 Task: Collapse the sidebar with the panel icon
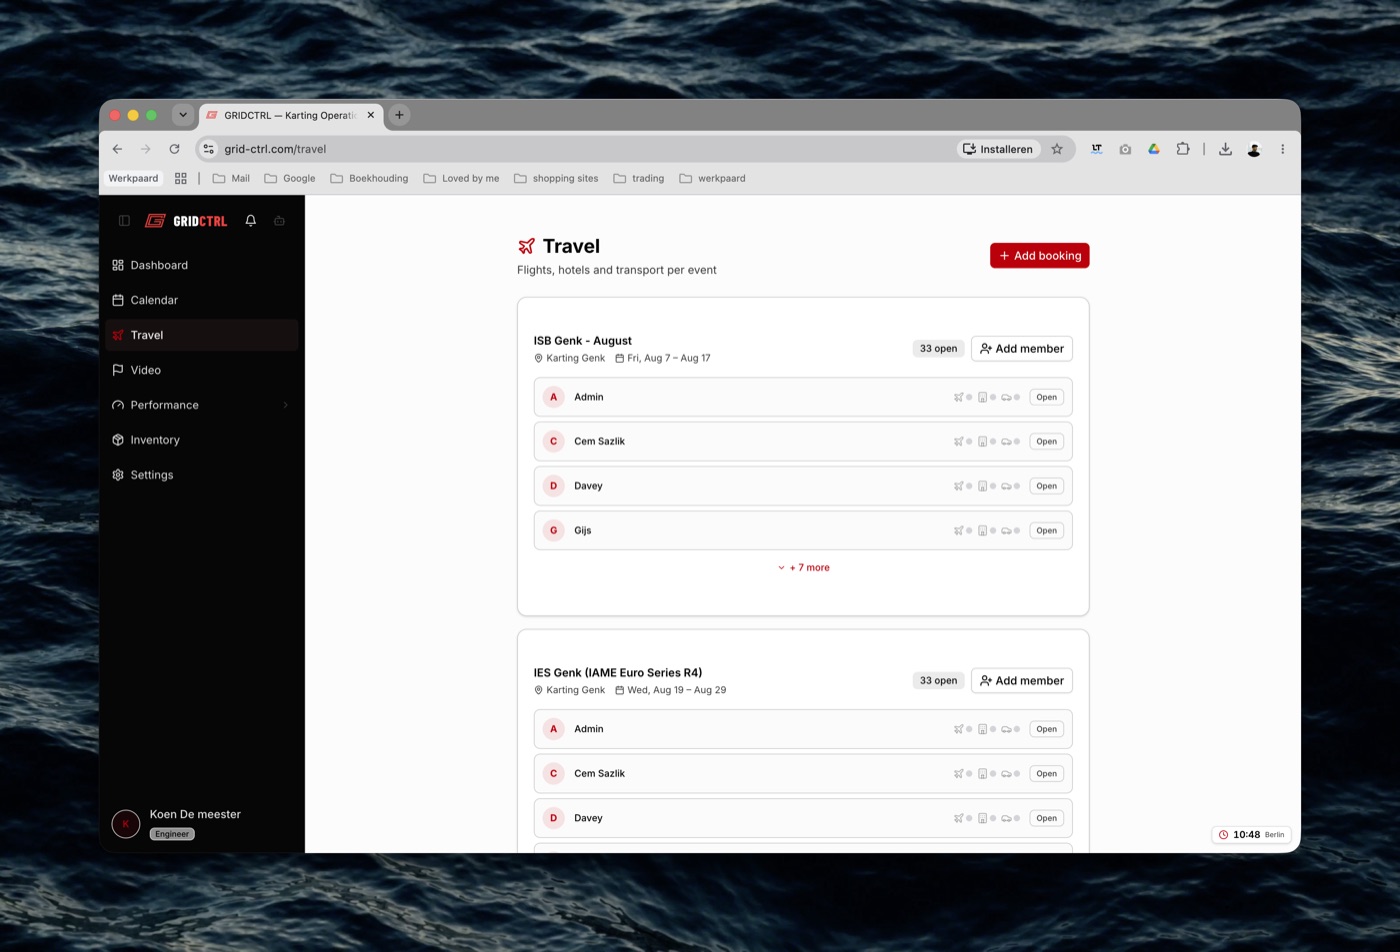(x=124, y=221)
